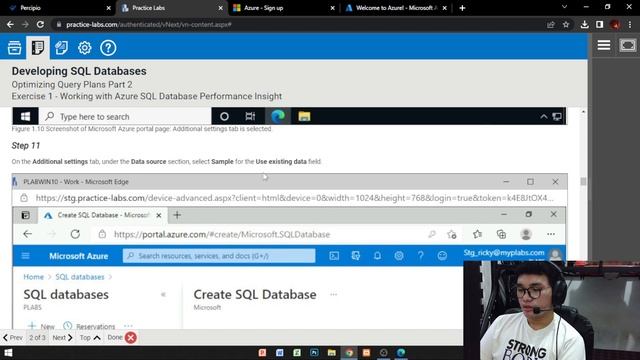Collapse the SQL databases pane
The image size is (640, 360).
163,295
